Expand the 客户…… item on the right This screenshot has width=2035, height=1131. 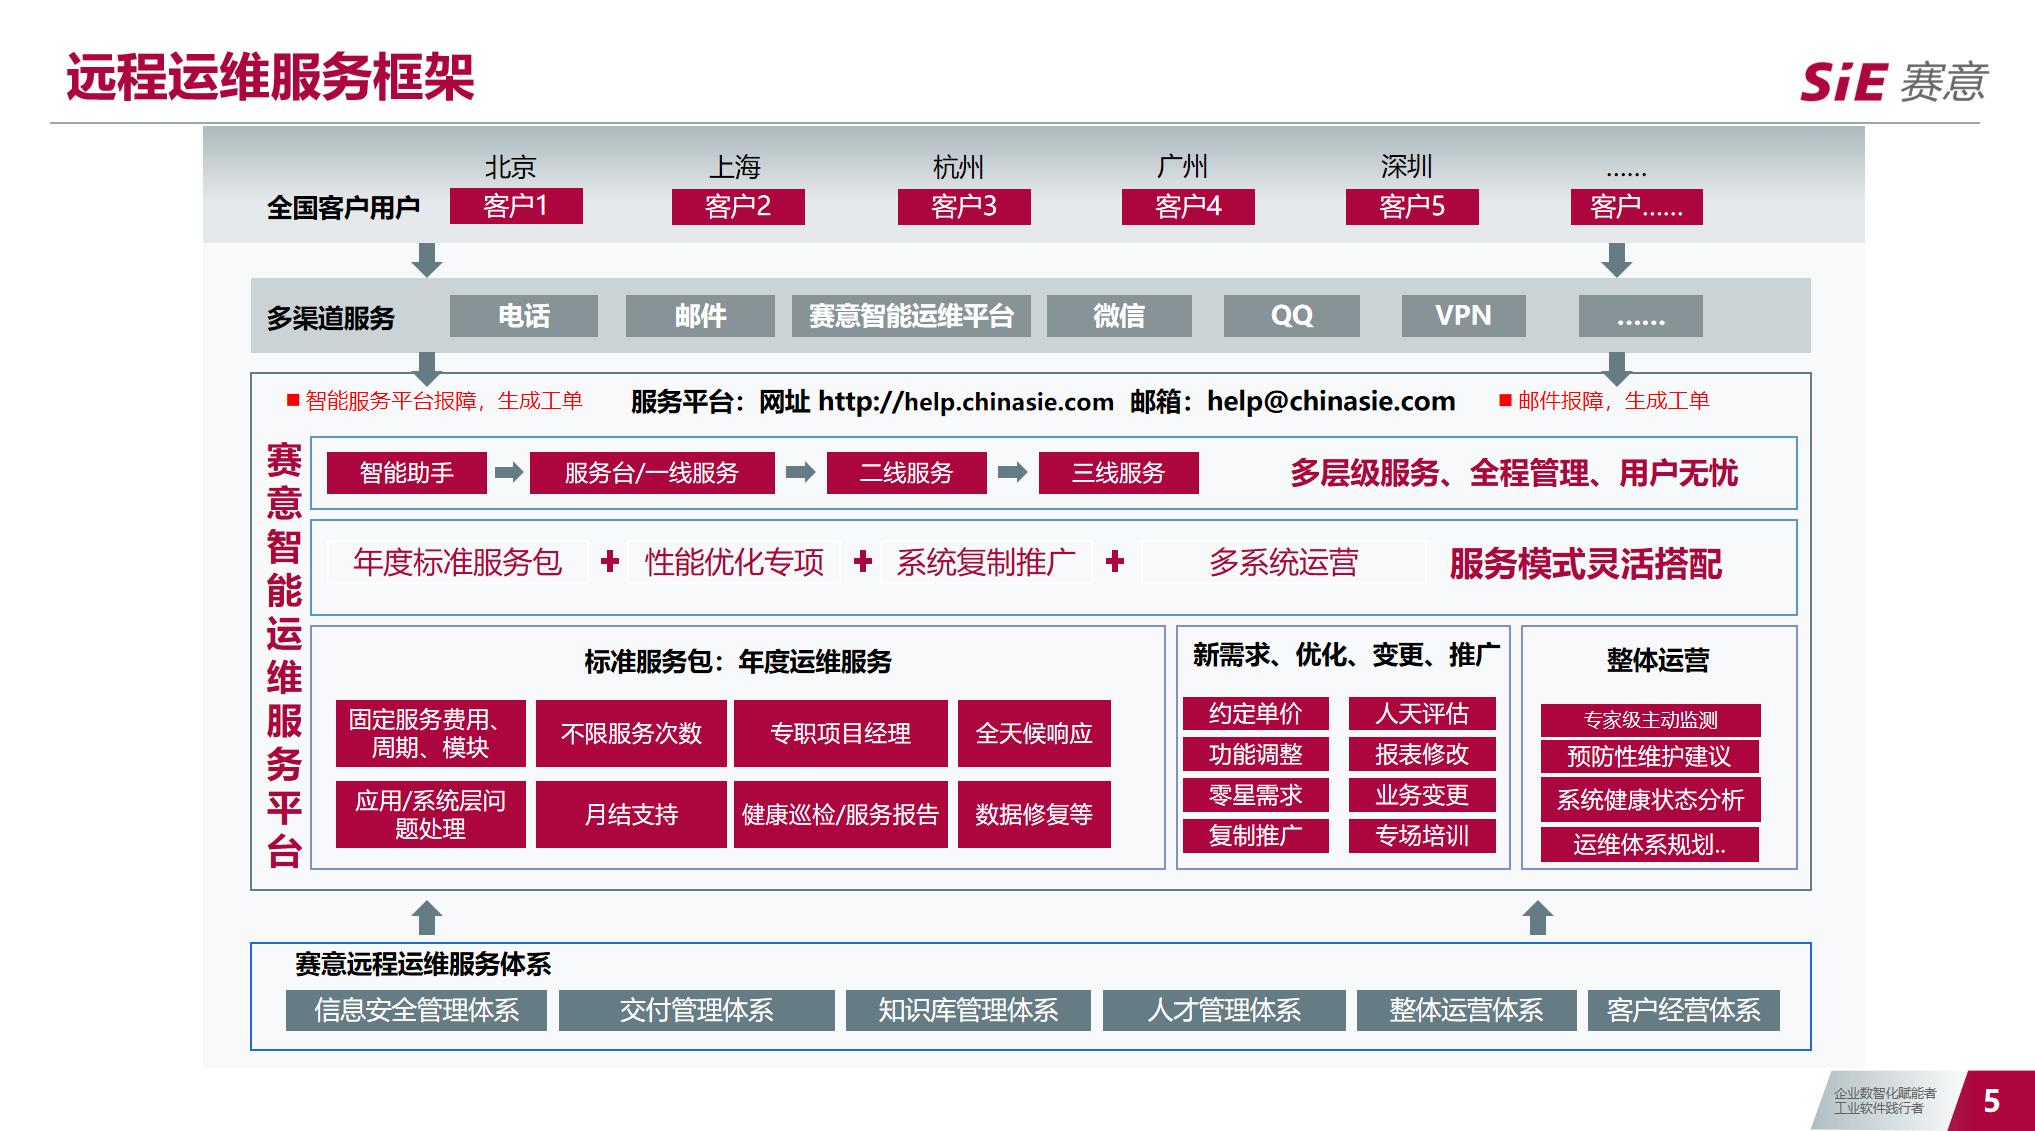tap(1637, 207)
